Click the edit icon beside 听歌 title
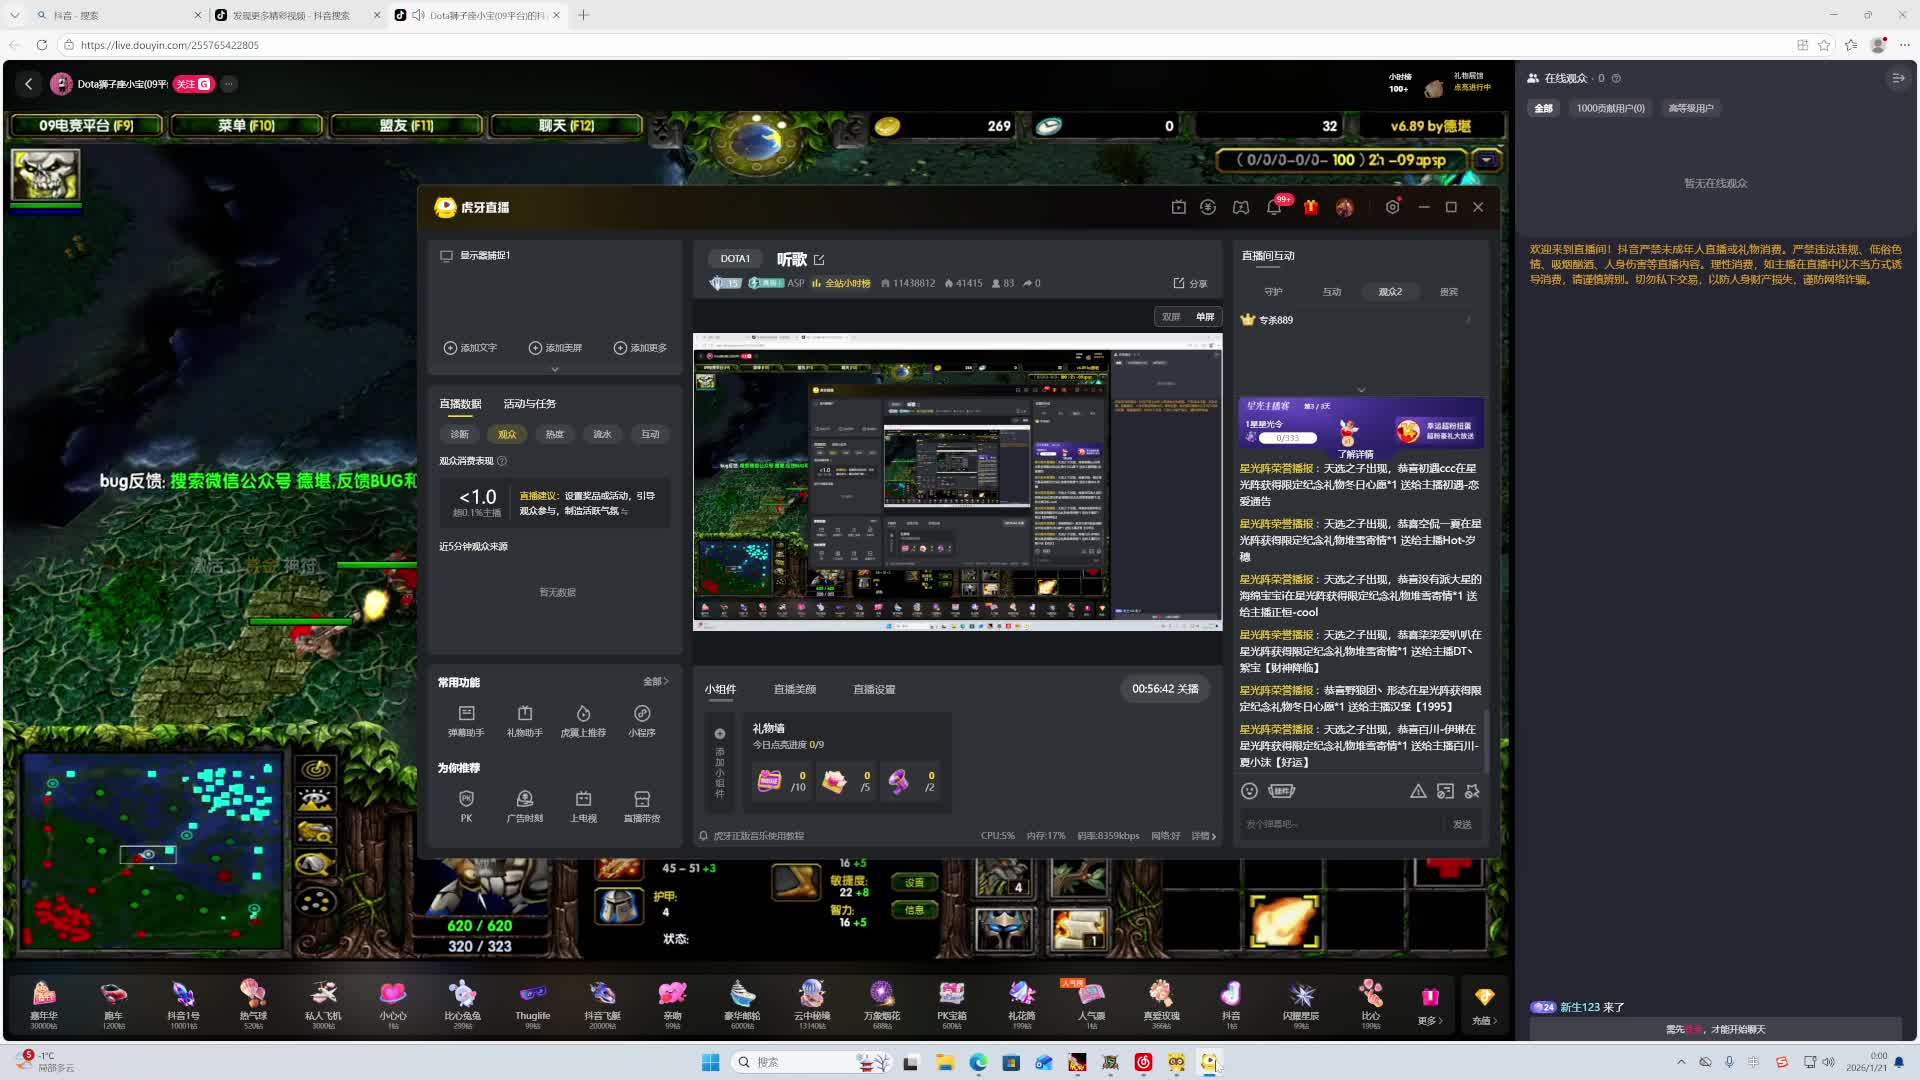This screenshot has width=1920, height=1080. (819, 260)
